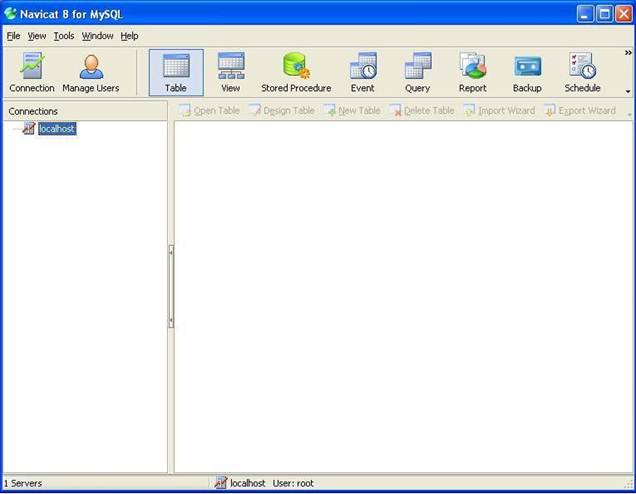Click the Navicat logo in title bar
The image size is (636, 494).
click(x=10, y=14)
